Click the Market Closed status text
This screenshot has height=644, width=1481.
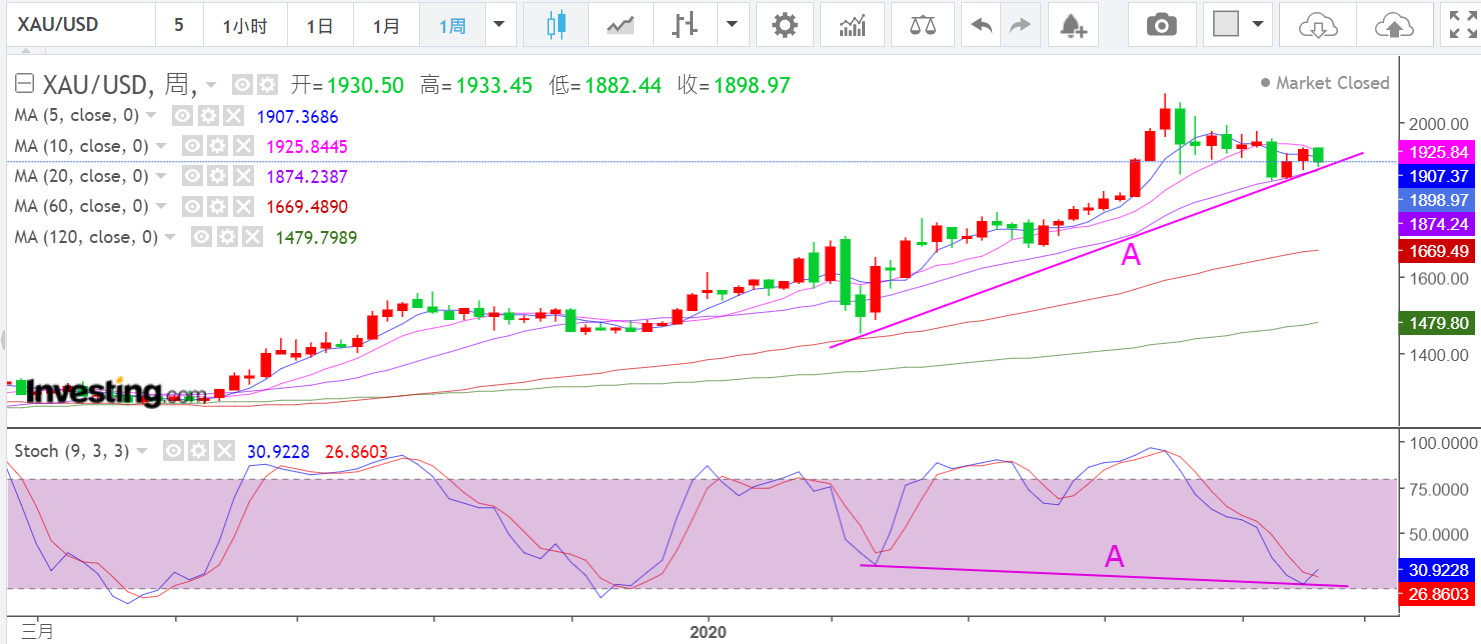click(x=1332, y=83)
